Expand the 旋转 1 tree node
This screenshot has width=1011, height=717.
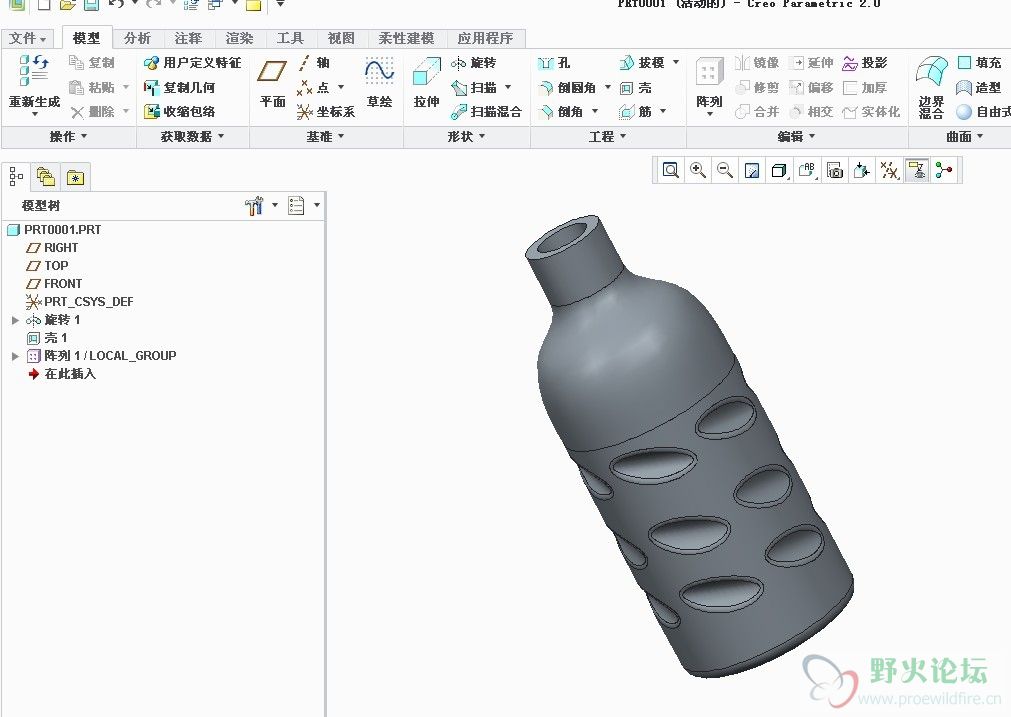(x=15, y=320)
